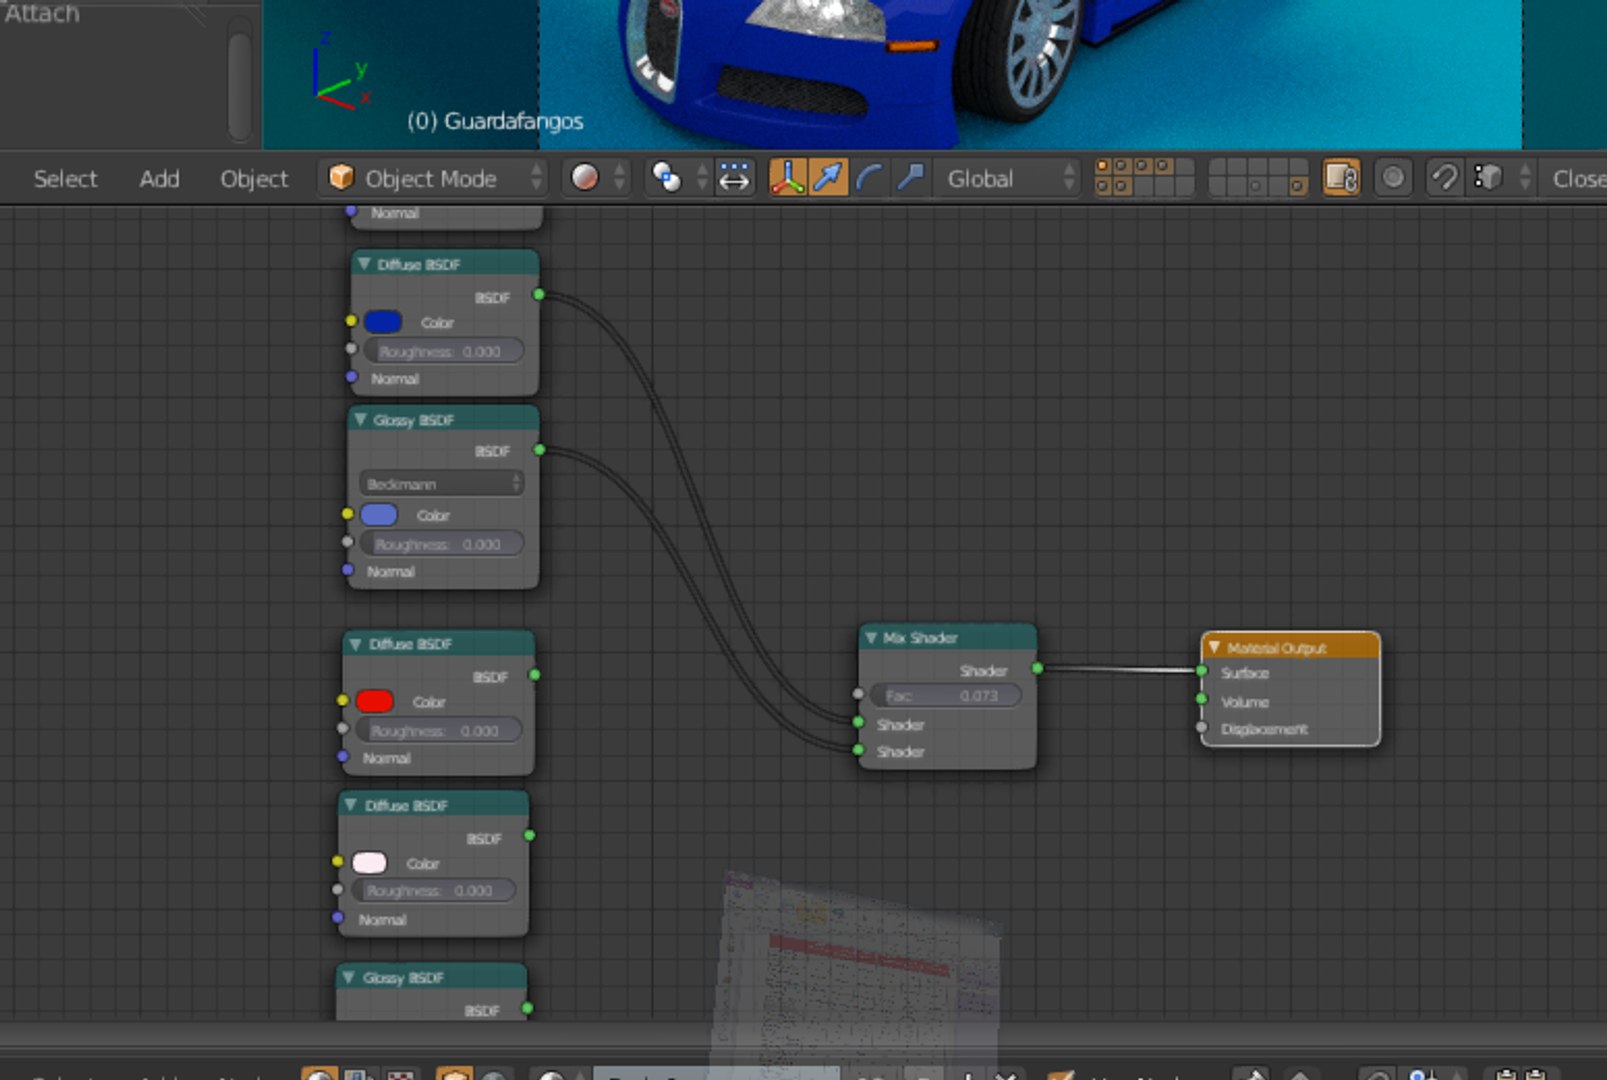The image size is (1607, 1080).
Task: Click BSDF output socket of Beckmann Glossy node
Action: coord(539,450)
